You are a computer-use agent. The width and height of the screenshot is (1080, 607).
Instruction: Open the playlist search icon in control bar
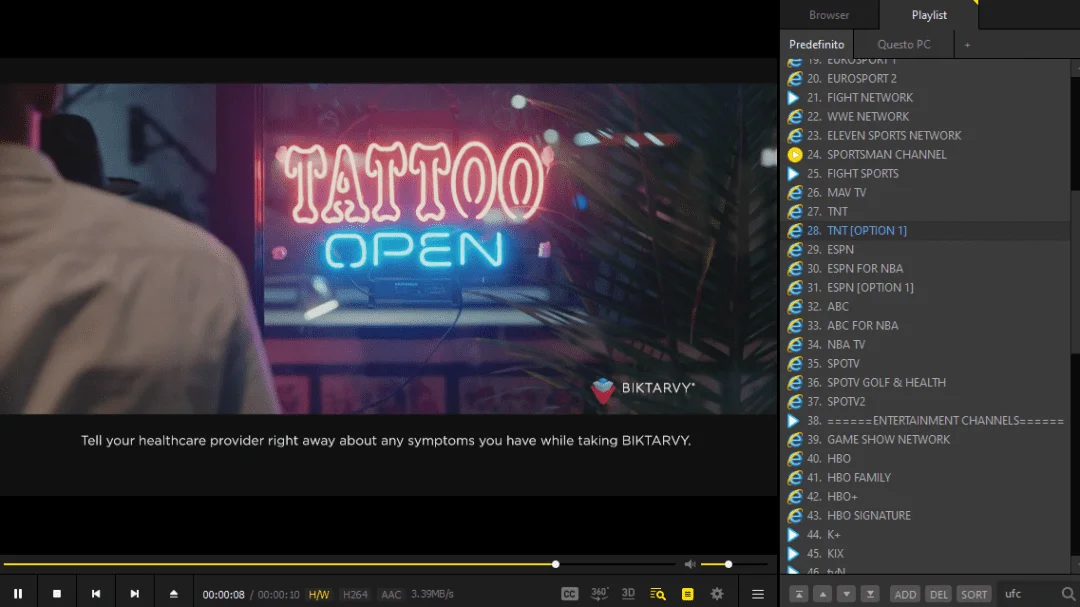pyautogui.click(x=658, y=593)
